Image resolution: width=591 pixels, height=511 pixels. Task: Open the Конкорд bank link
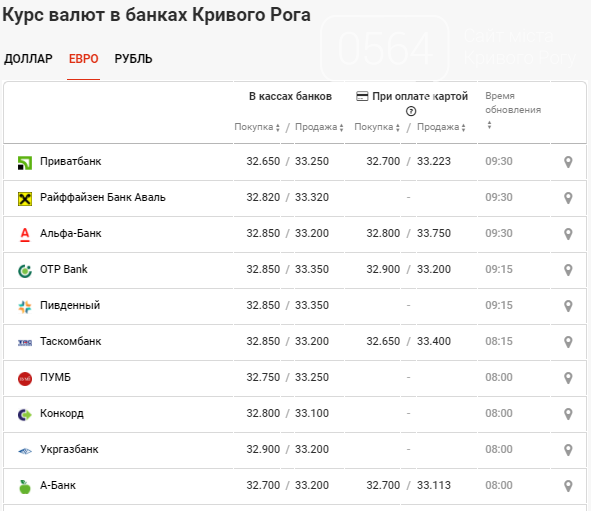(x=62, y=413)
